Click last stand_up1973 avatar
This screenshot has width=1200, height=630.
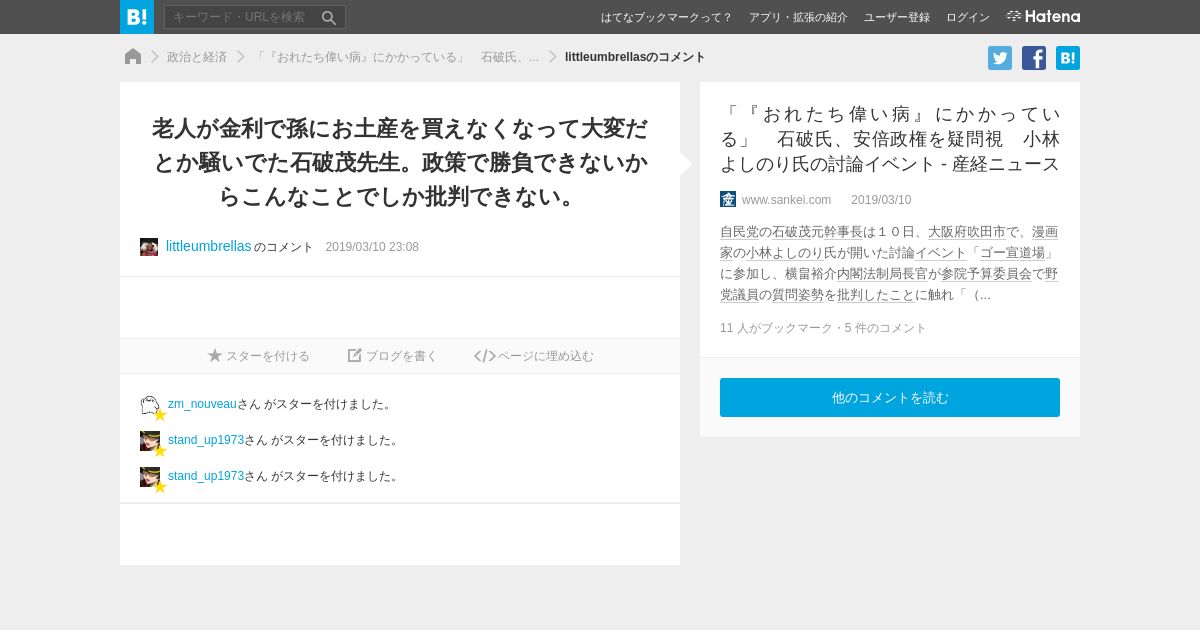[150, 477]
